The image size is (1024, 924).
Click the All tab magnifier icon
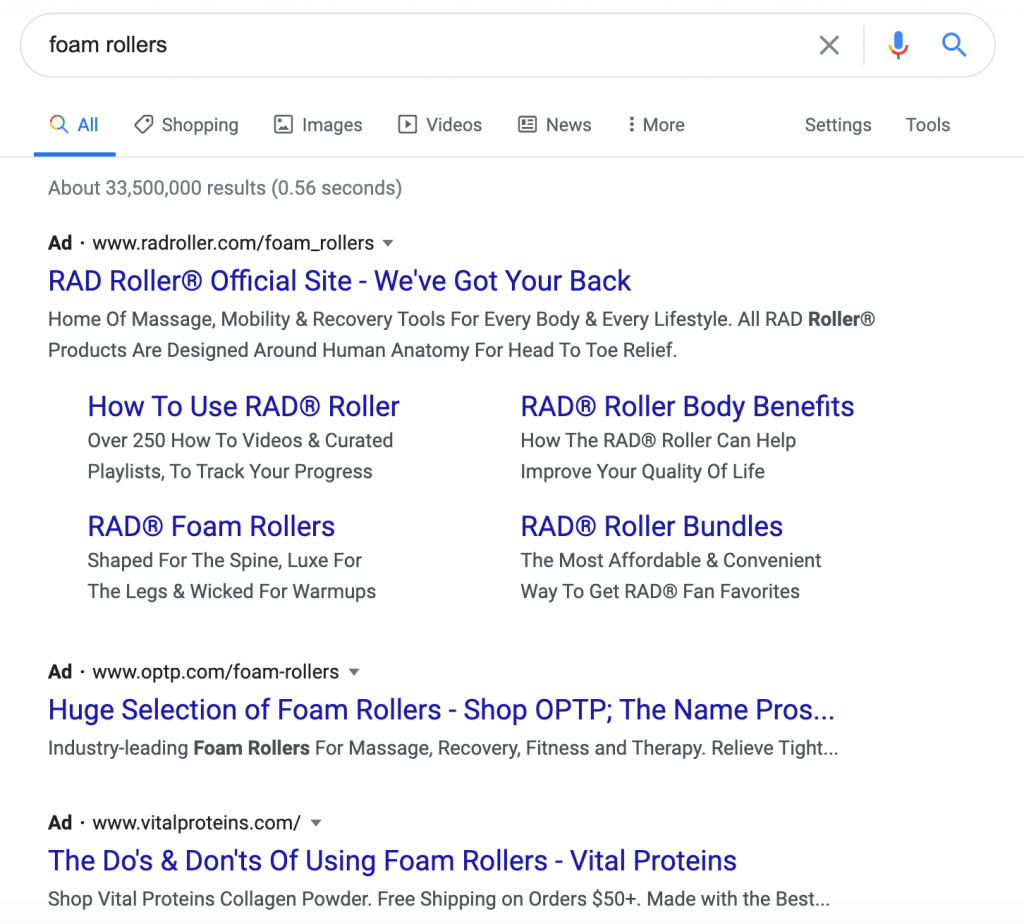[59, 124]
